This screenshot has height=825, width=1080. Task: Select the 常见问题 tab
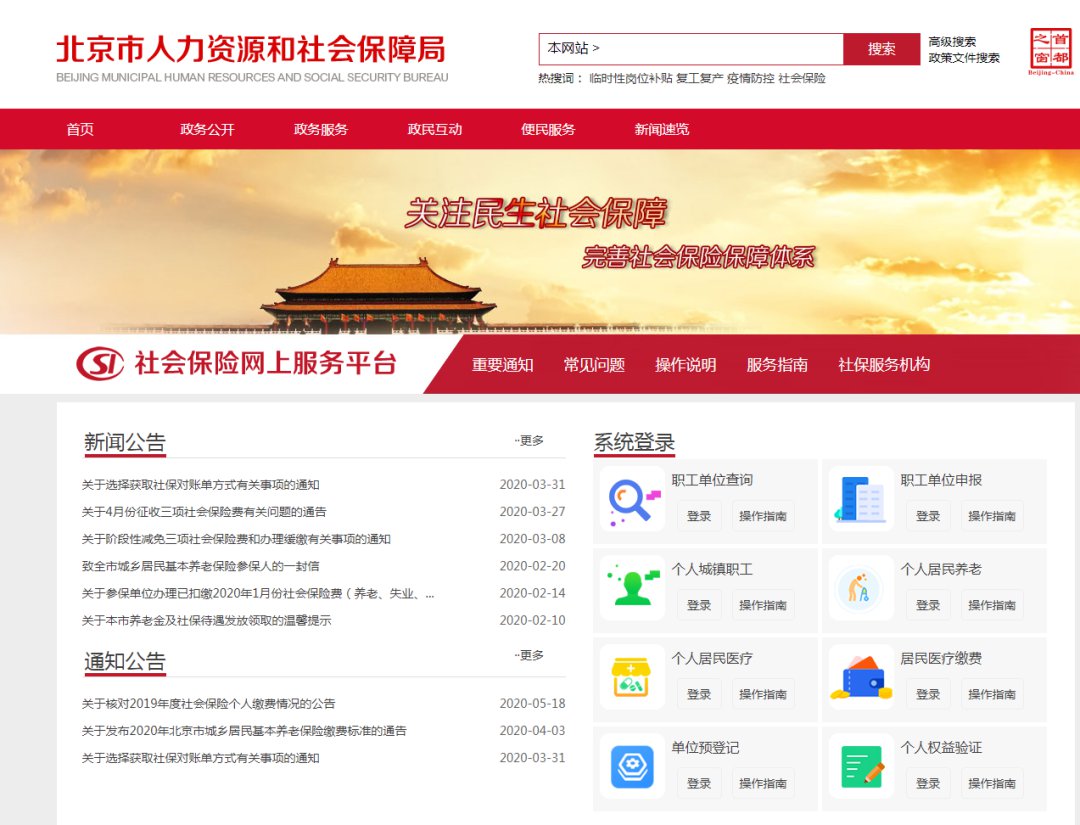pos(594,365)
